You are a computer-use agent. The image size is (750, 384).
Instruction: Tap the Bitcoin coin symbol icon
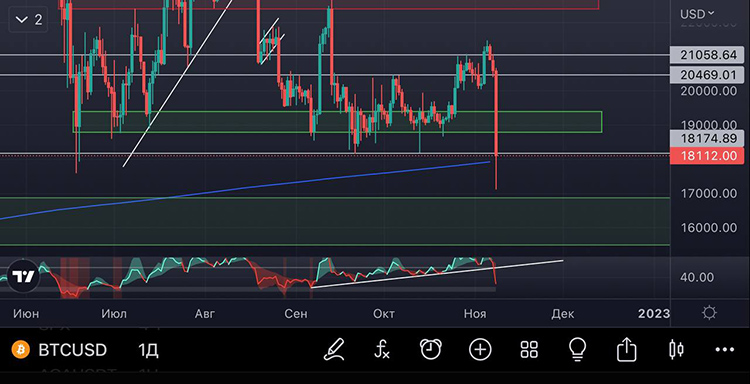click(x=21, y=350)
